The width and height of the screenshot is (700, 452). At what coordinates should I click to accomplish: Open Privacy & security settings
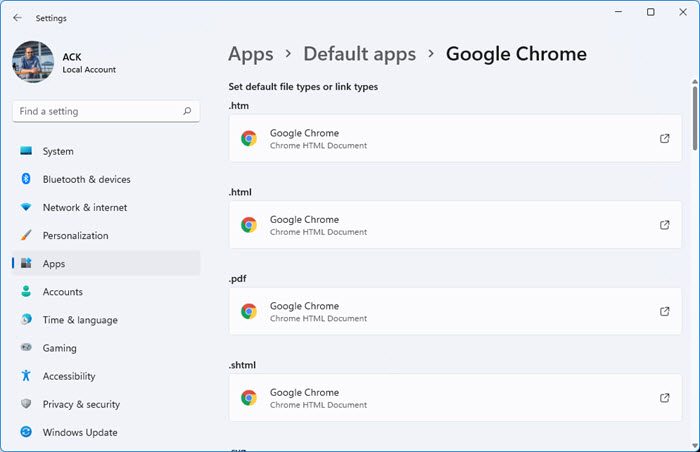point(81,405)
